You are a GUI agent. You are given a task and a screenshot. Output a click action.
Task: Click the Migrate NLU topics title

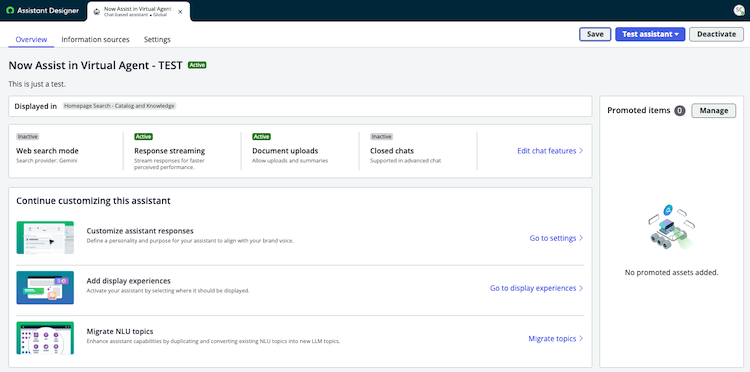[x=120, y=331]
